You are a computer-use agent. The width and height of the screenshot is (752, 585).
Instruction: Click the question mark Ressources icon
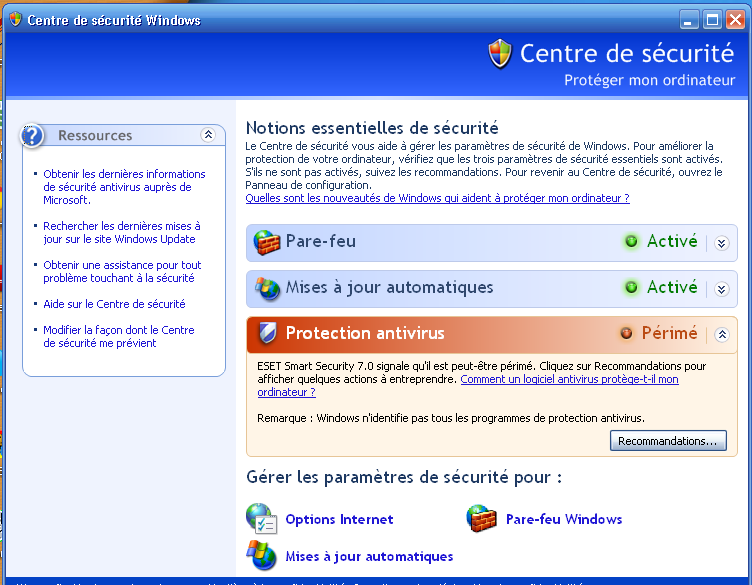[32, 136]
